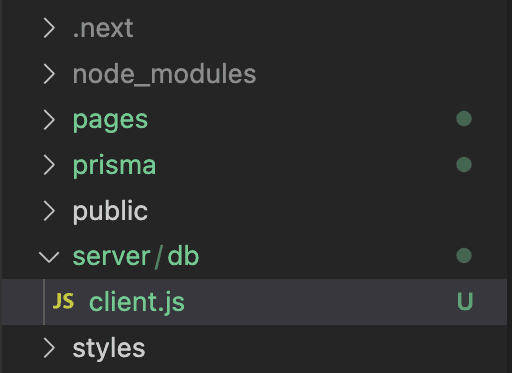Select the pages folder label
The width and height of the screenshot is (512, 373).
tap(110, 121)
